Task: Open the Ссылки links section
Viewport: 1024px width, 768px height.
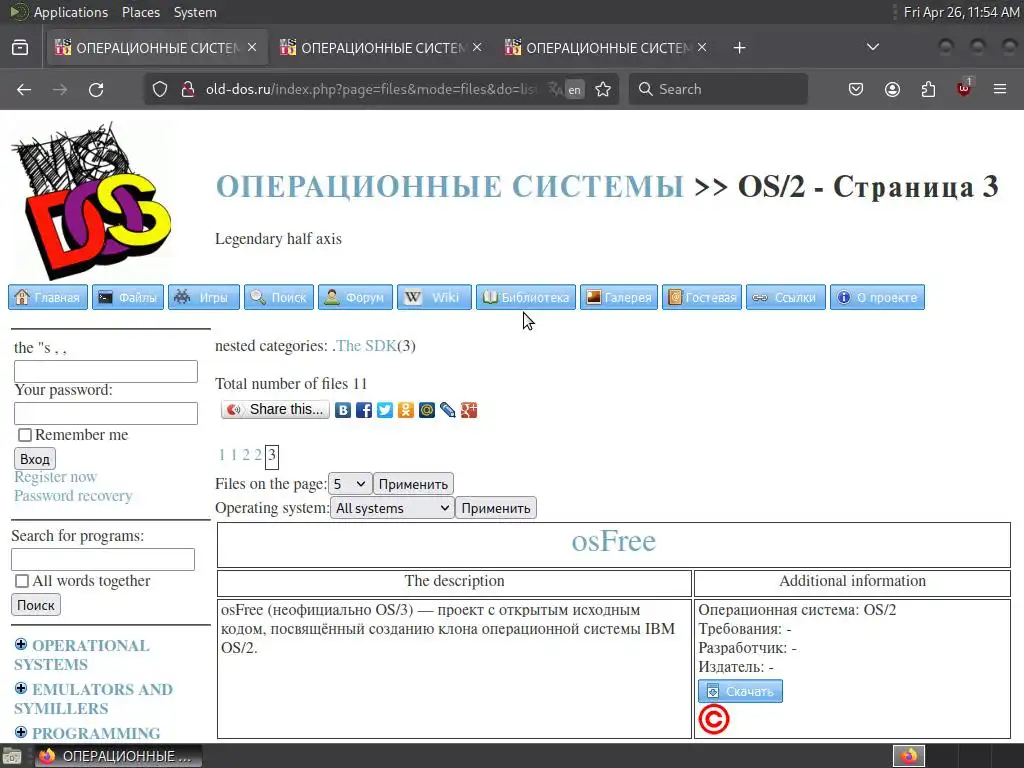Action: tap(786, 297)
